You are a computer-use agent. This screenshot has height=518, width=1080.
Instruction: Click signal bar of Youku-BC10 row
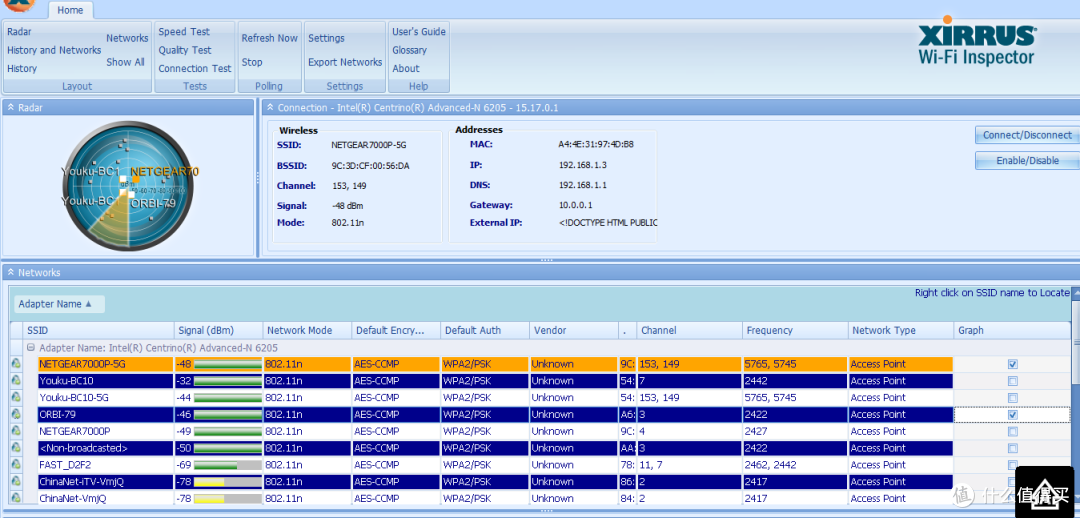point(228,381)
